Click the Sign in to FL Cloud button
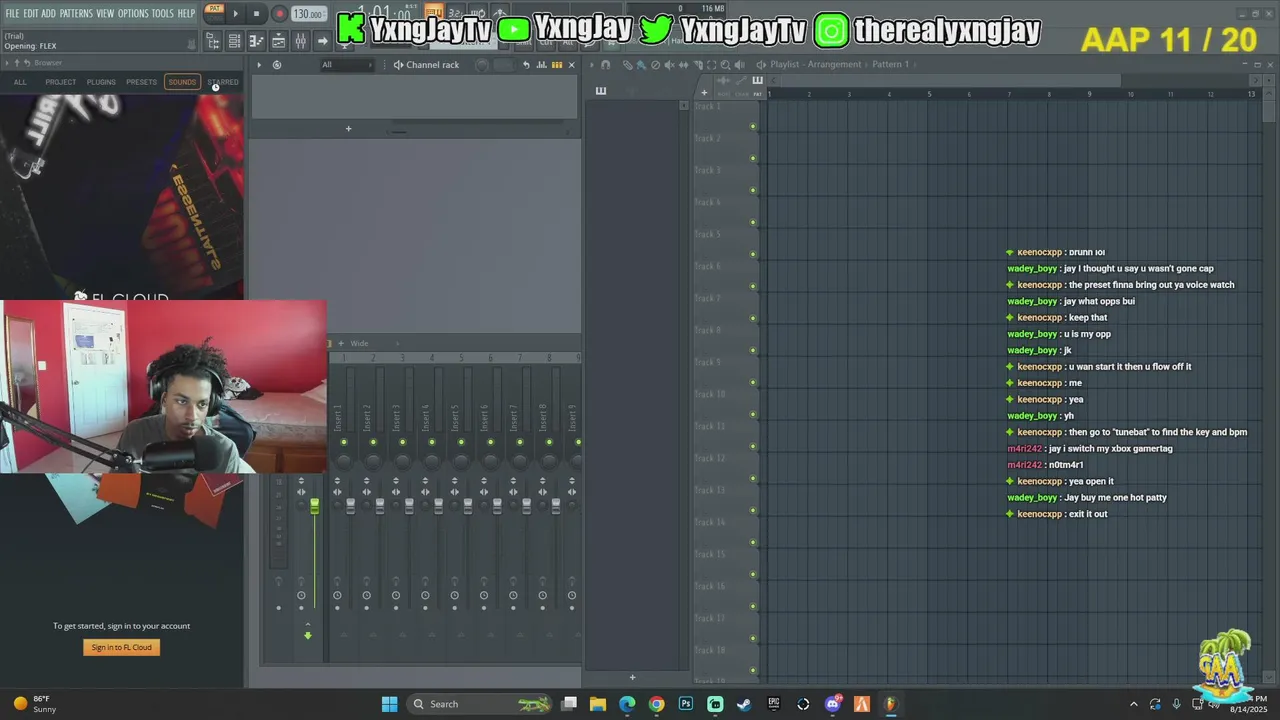The height and width of the screenshot is (720, 1280). 121,647
